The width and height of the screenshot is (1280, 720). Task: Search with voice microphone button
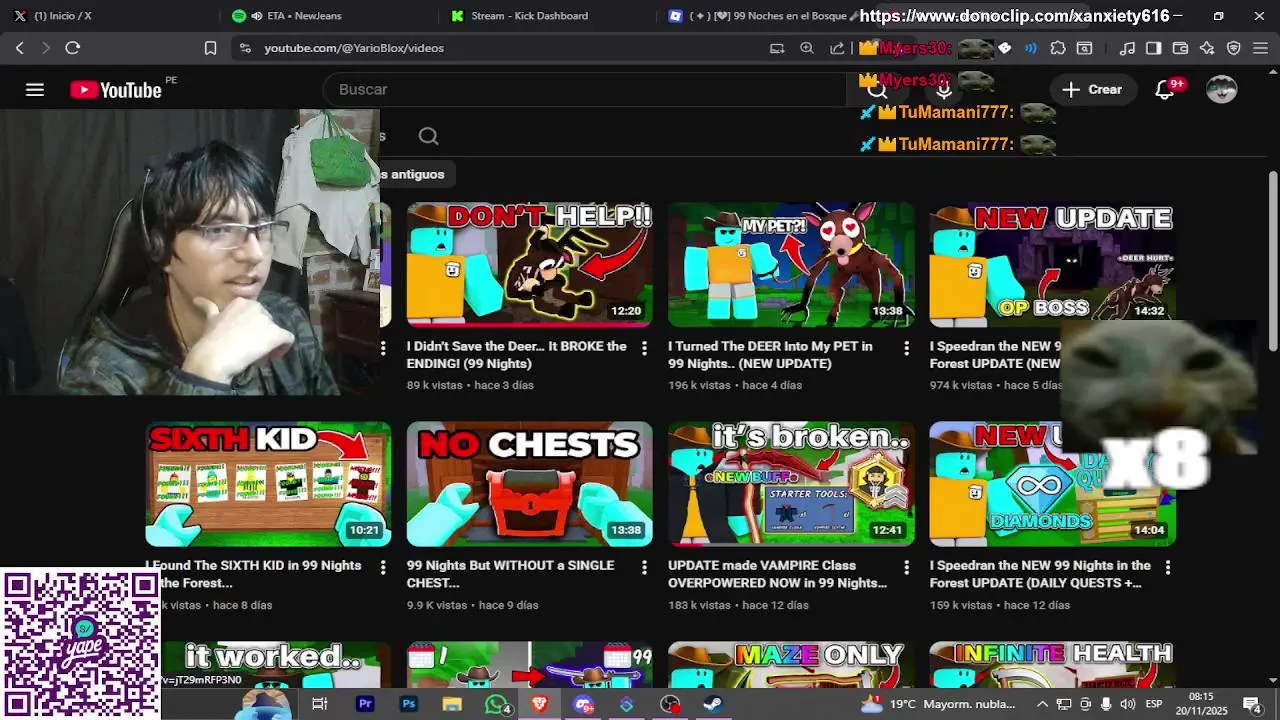pyautogui.click(x=944, y=90)
